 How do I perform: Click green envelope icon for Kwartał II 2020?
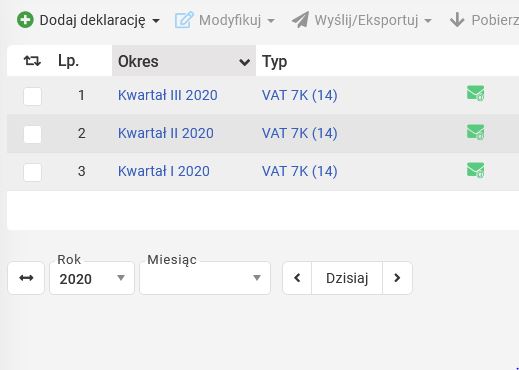pyautogui.click(x=476, y=132)
